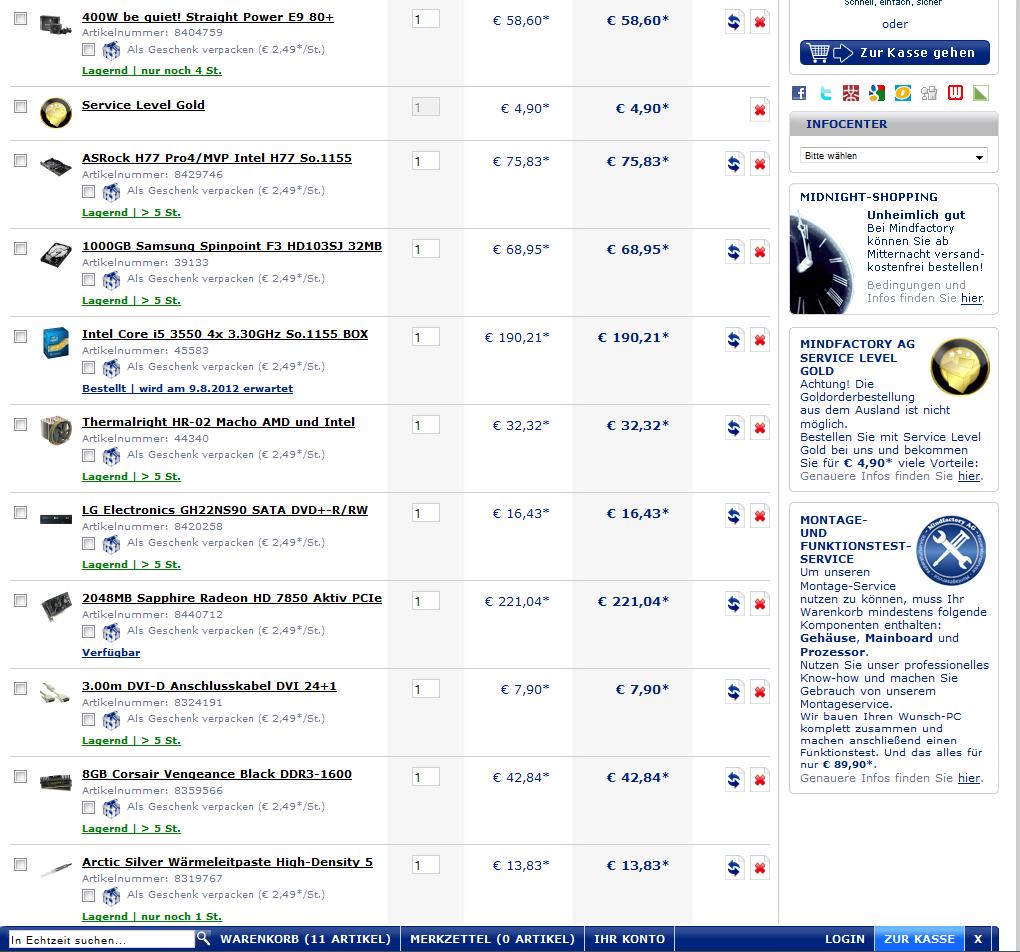1020x952 pixels.
Task: Click Zur Kasse in bottom bar
Action: click(919, 939)
